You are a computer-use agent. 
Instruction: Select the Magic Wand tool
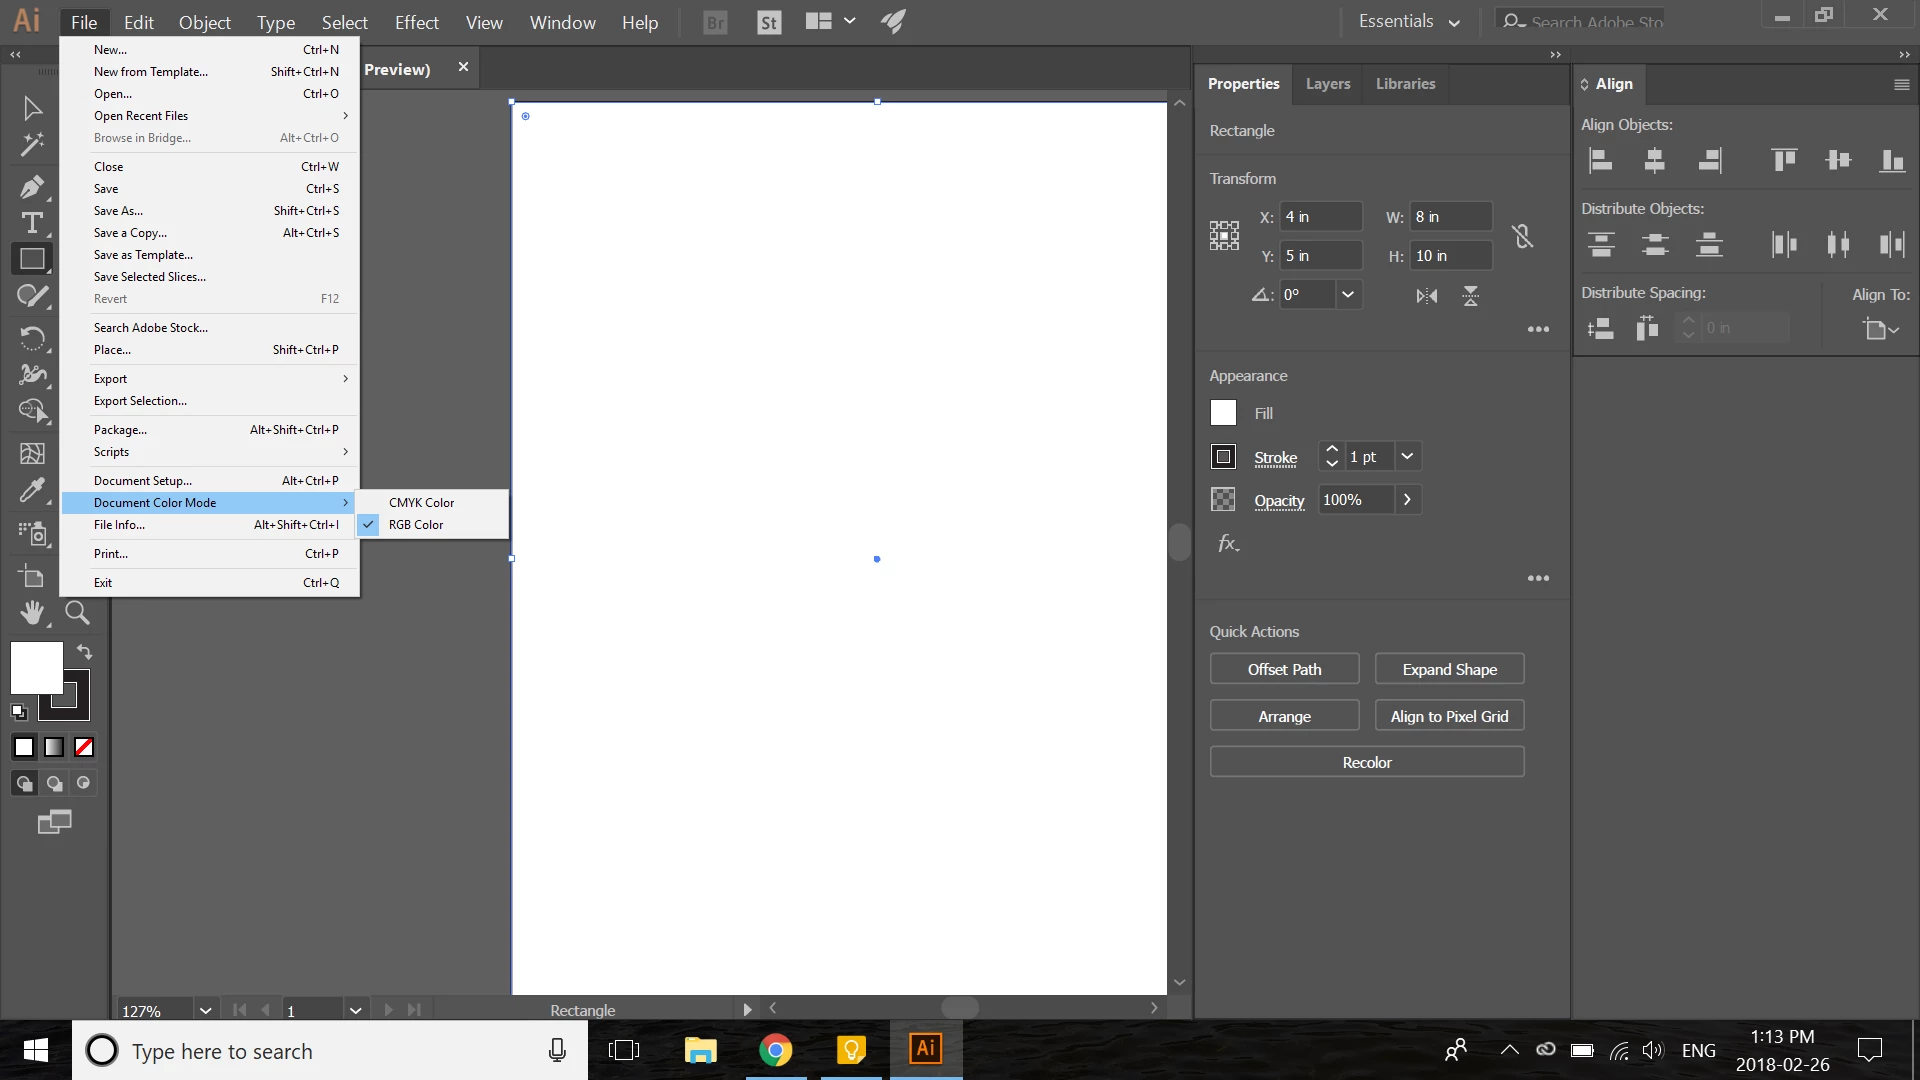click(x=32, y=145)
